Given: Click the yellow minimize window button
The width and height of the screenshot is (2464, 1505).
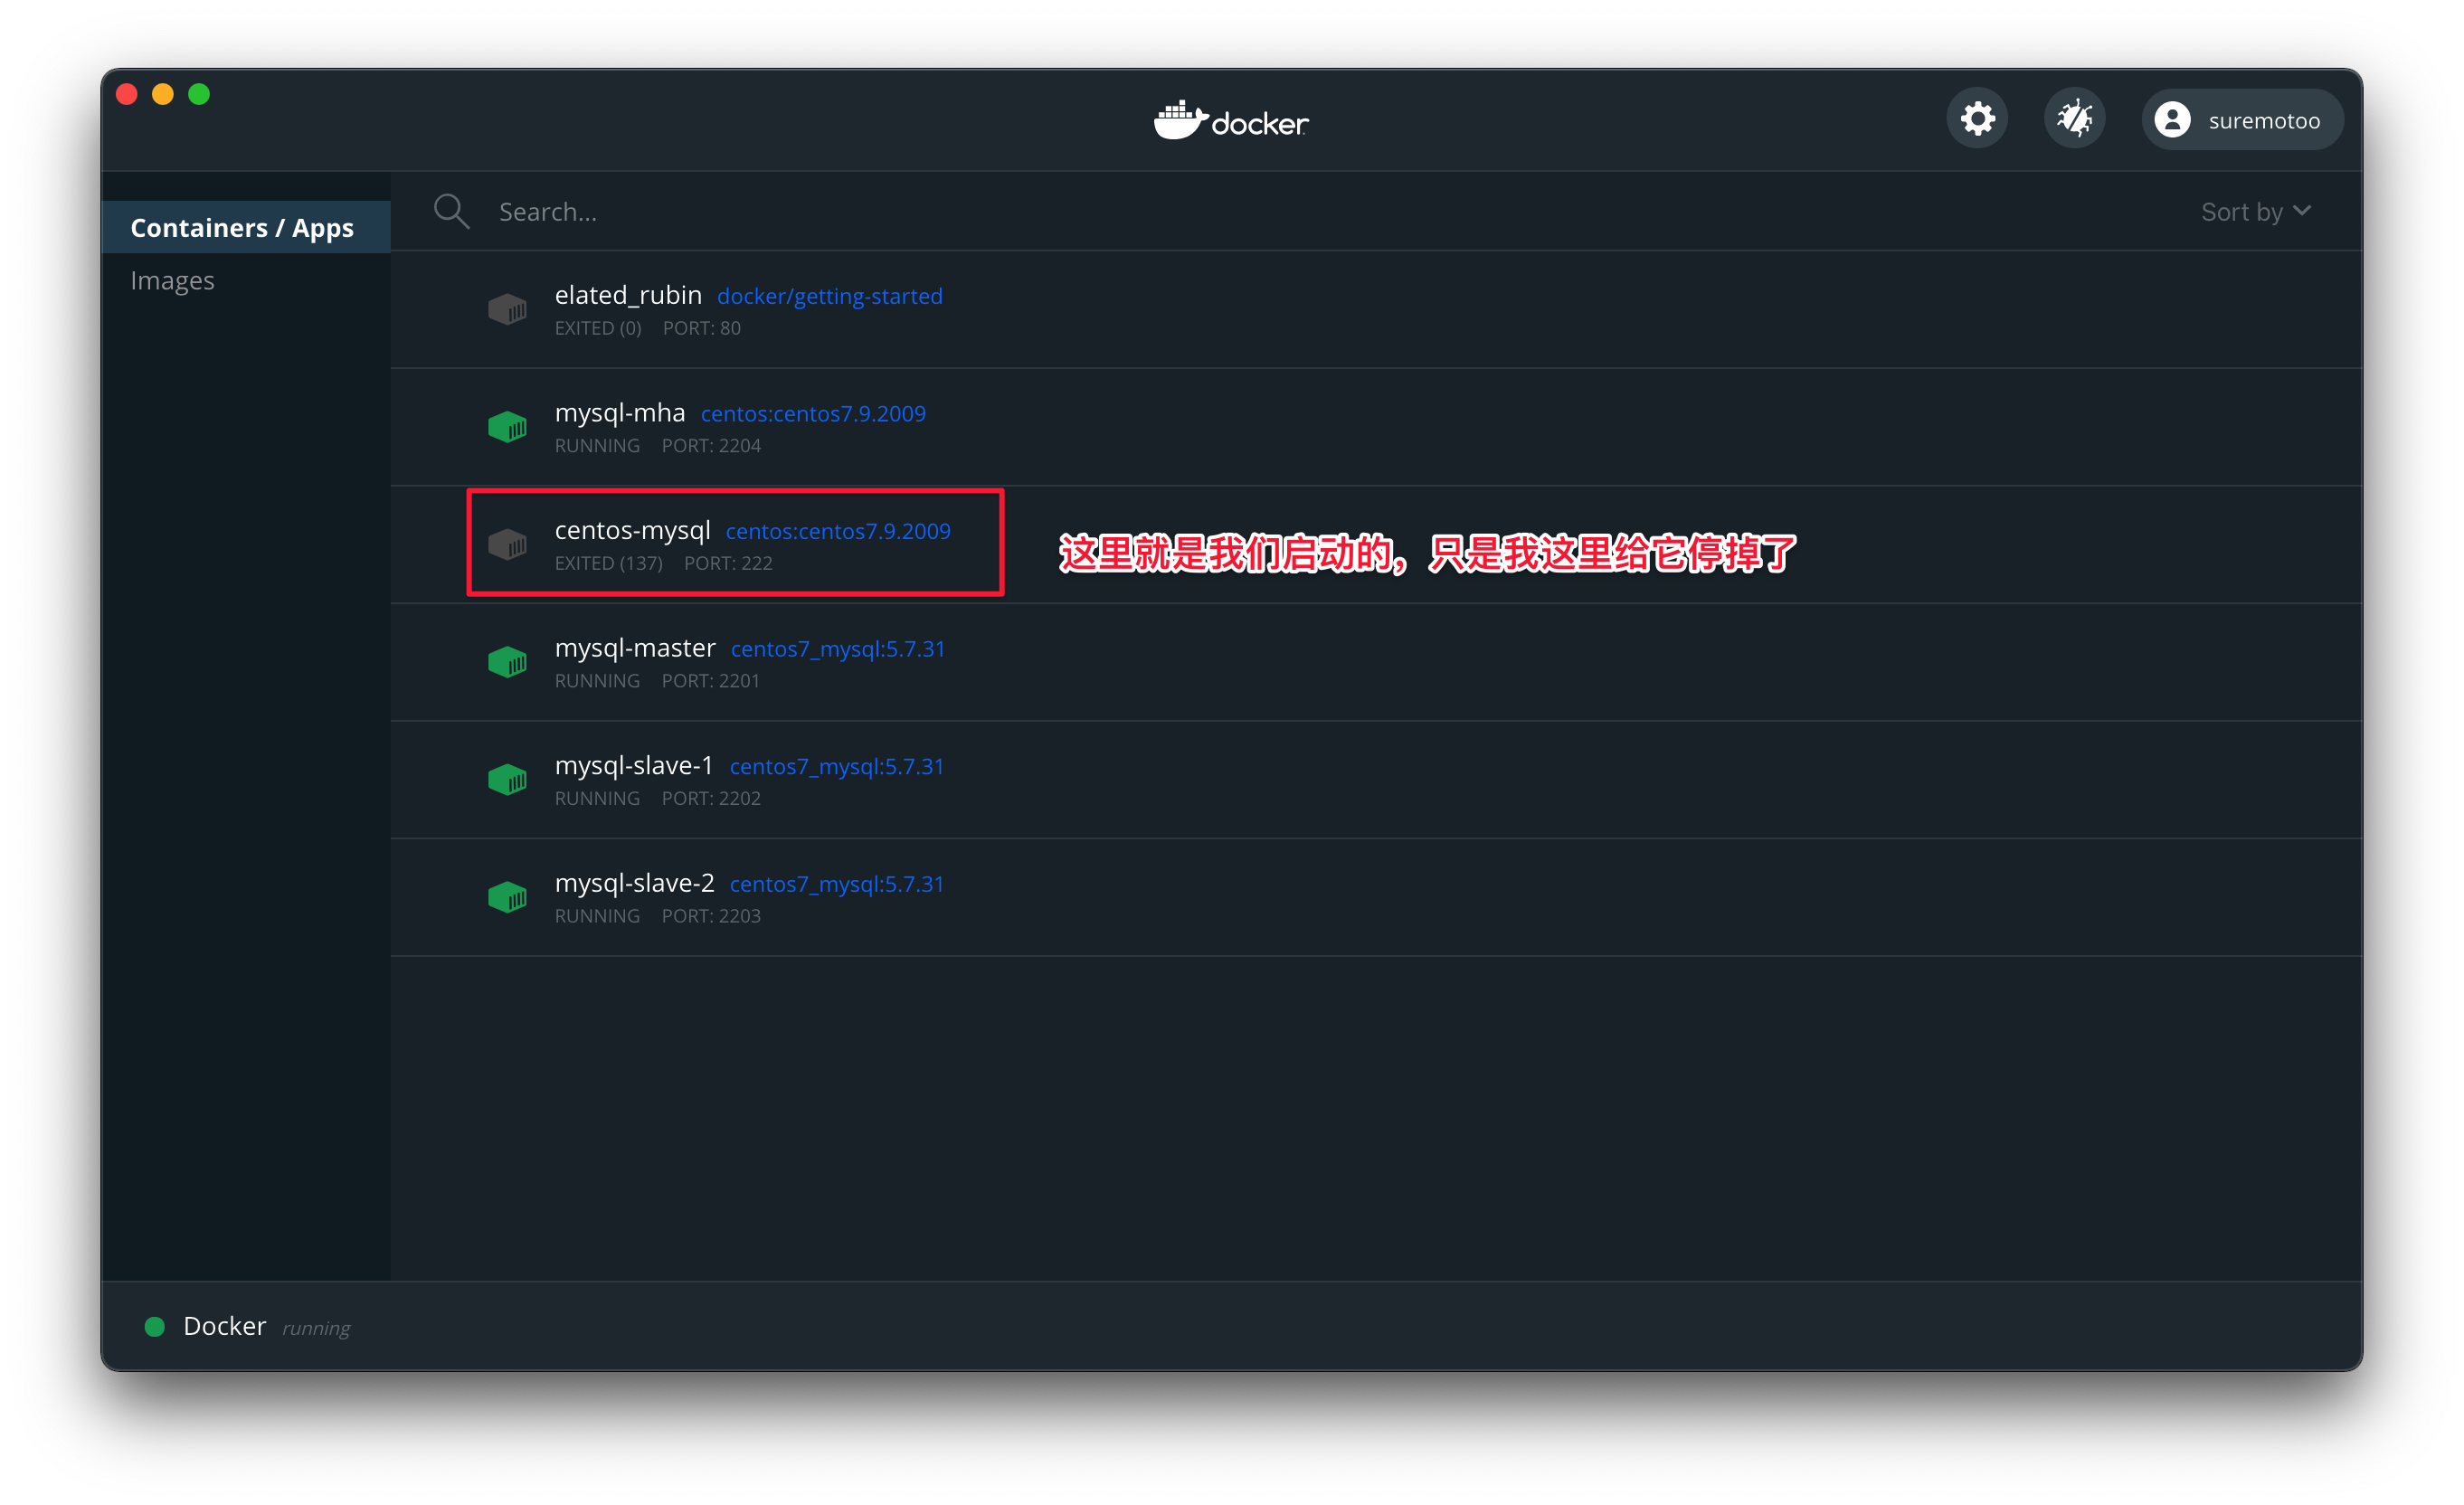Looking at the screenshot, I should (x=163, y=94).
